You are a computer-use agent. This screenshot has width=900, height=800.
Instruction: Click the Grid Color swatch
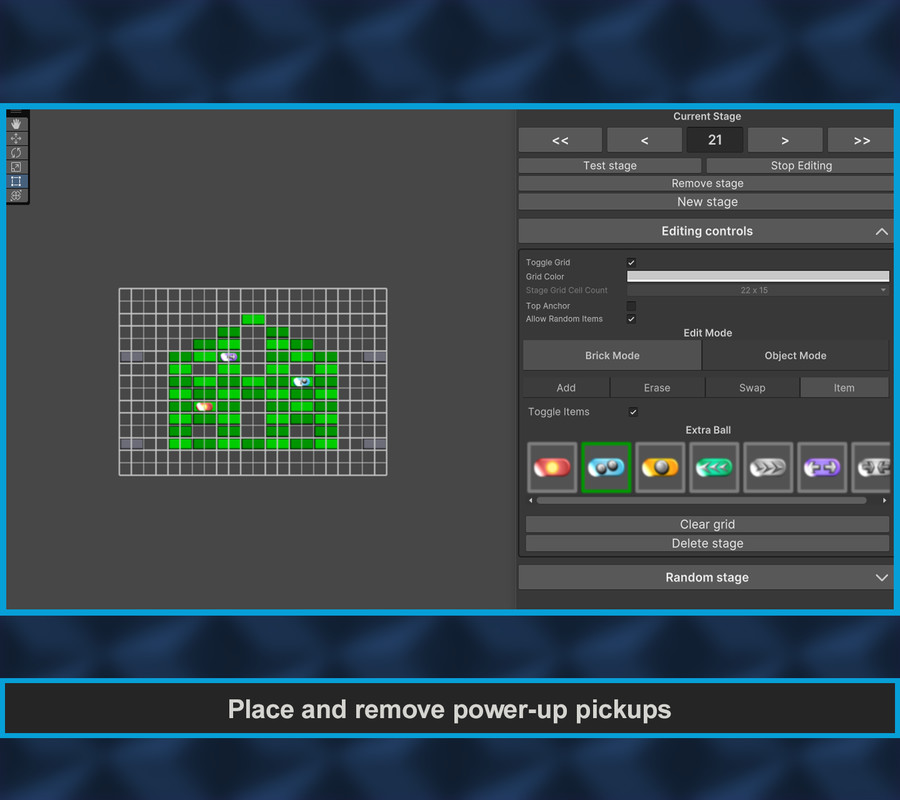pos(757,276)
